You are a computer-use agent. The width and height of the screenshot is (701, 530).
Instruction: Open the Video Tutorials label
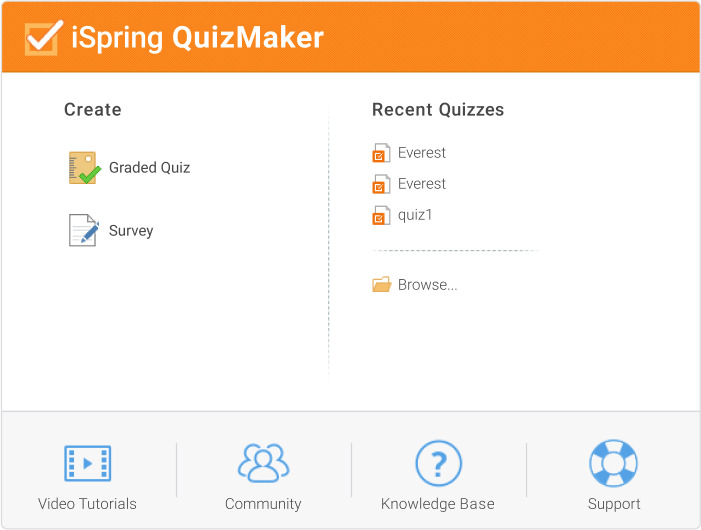coord(87,504)
